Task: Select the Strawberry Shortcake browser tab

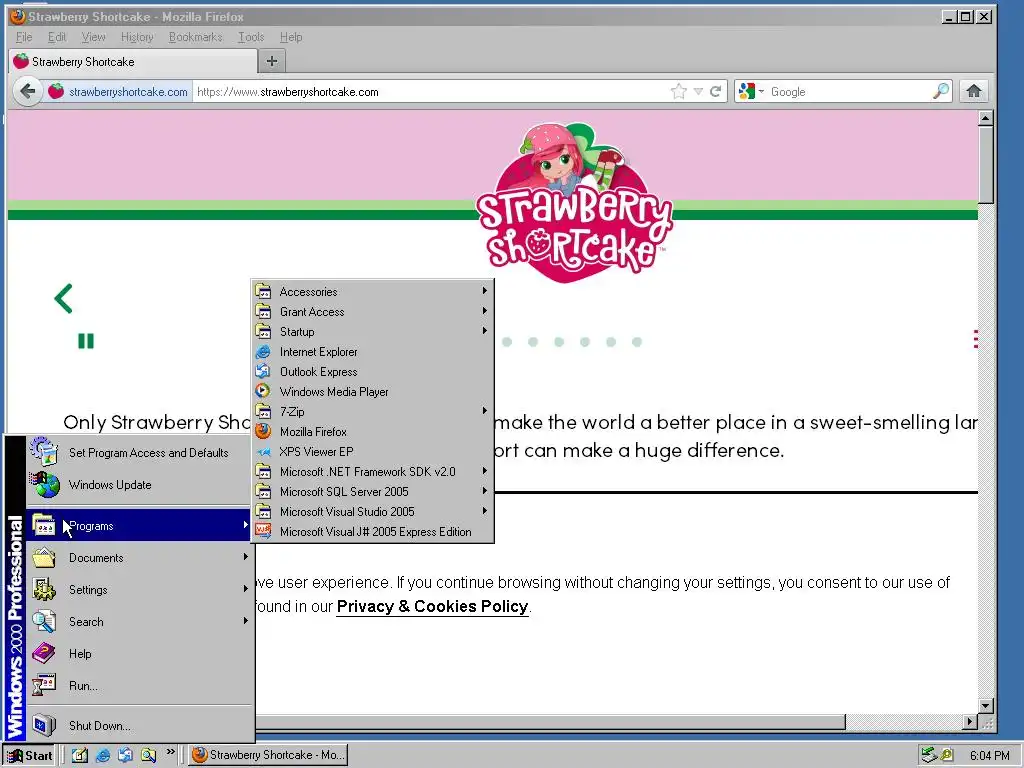Action: [133, 61]
